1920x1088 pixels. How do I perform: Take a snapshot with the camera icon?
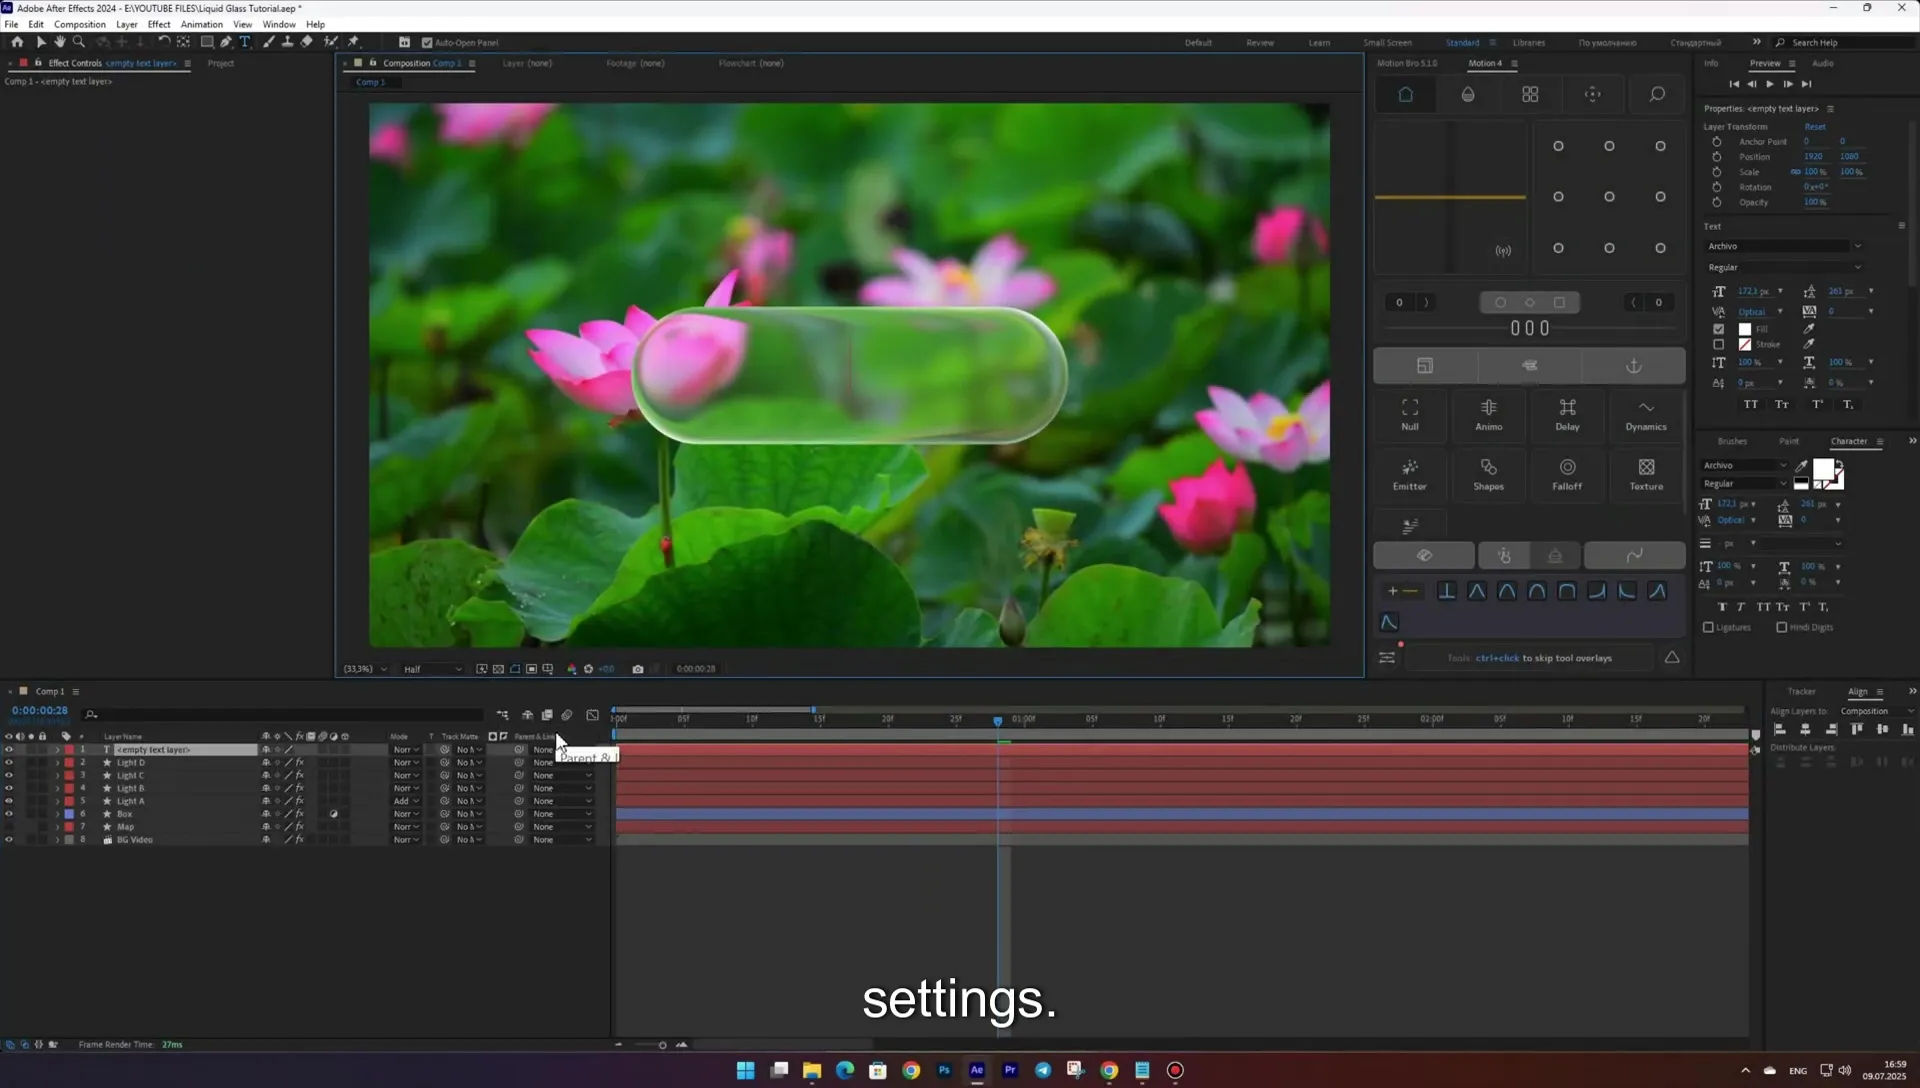[x=638, y=669]
